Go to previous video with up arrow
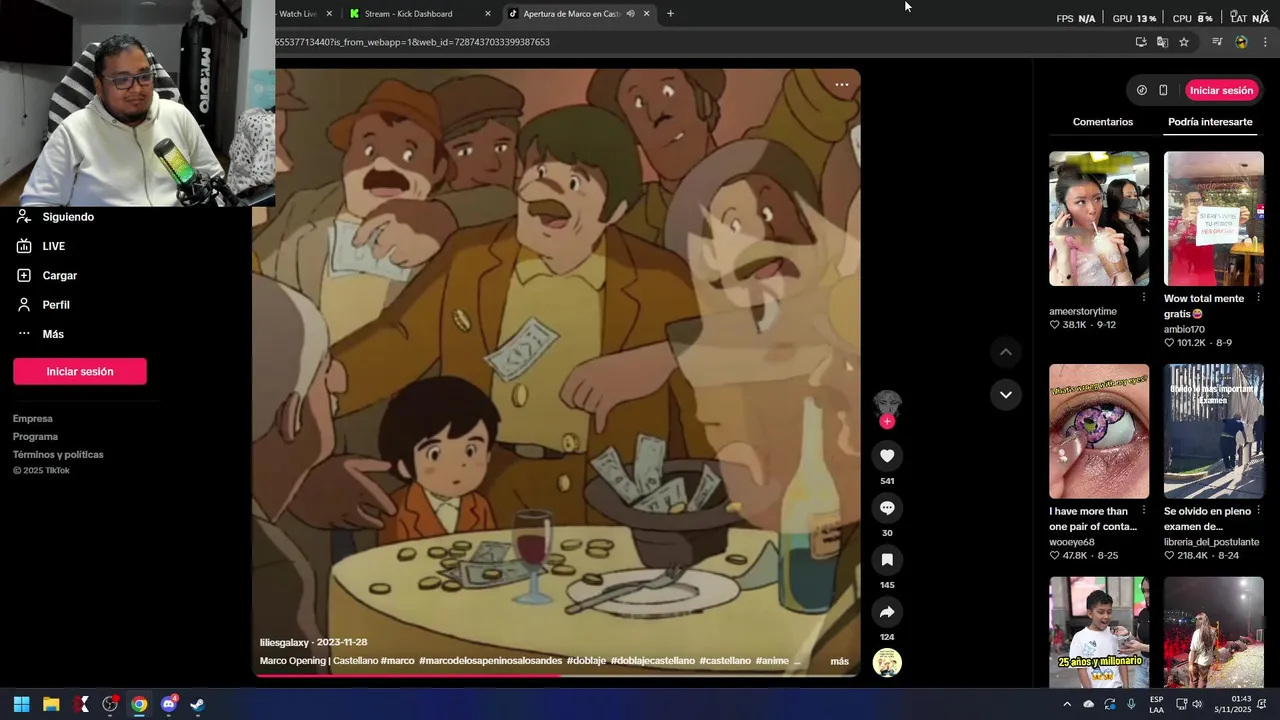 pos(1006,352)
